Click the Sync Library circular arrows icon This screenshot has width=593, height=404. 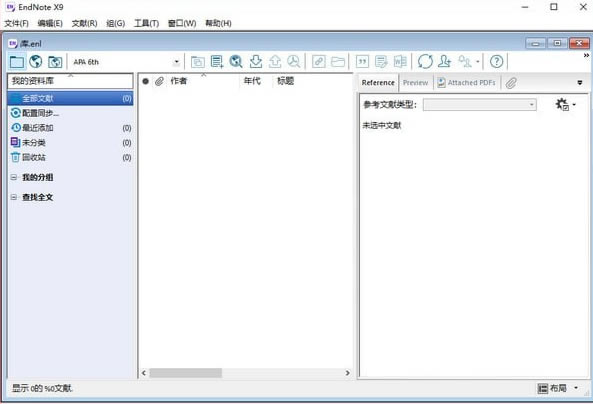[425, 61]
